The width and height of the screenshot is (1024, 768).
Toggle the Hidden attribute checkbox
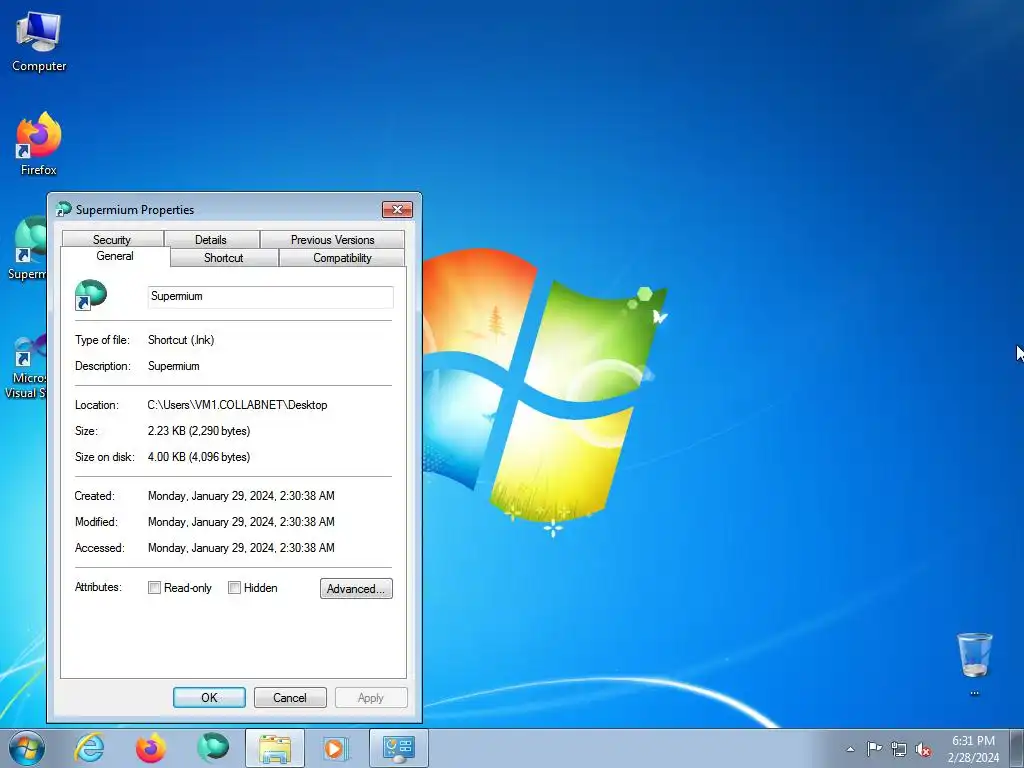234,588
